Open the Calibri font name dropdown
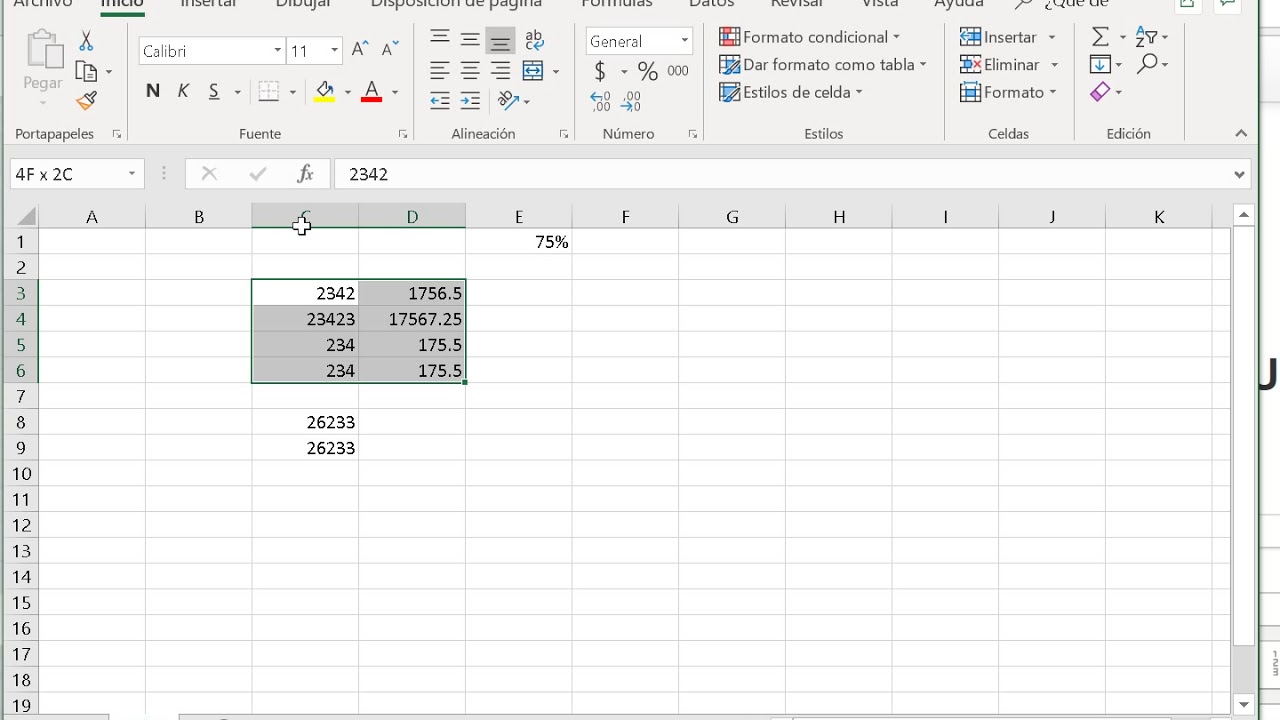Viewport: 1280px width, 720px height. coord(277,50)
